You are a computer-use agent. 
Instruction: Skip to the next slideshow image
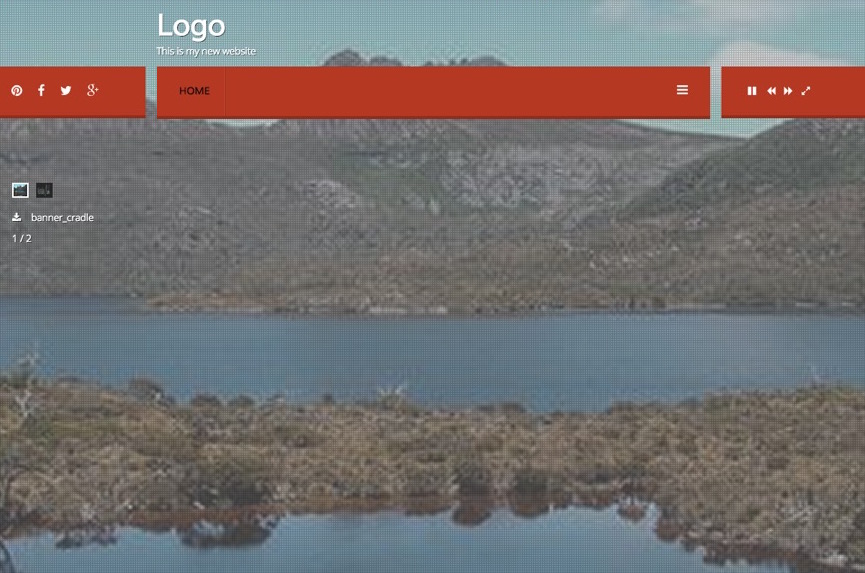point(788,91)
